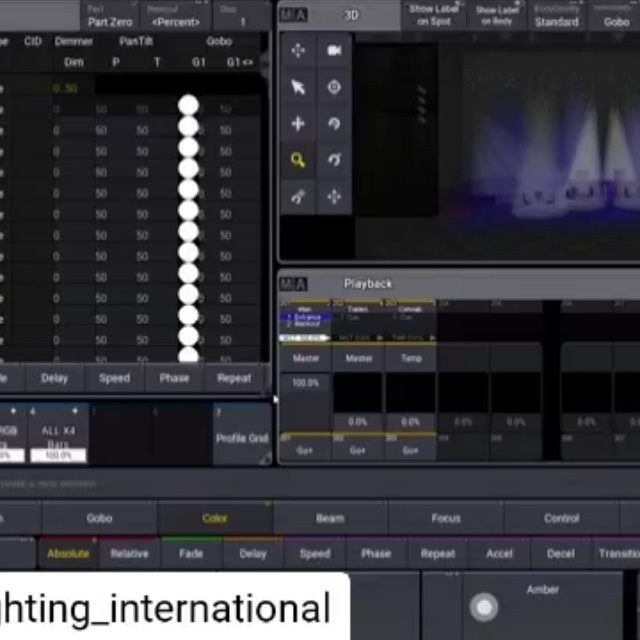640x640 pixels.
Task: Open the Percent readout dropdown
Action: (x=176, y=16)
